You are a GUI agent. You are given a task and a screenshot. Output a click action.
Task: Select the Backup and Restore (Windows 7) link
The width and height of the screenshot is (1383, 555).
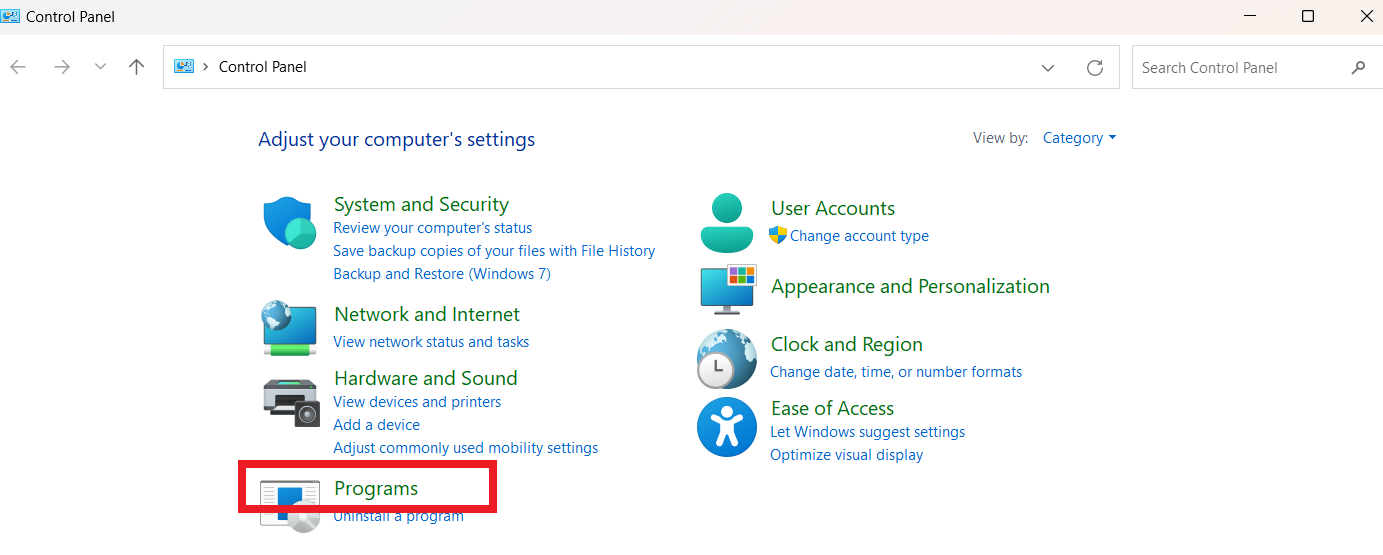(x=442, y=274)
